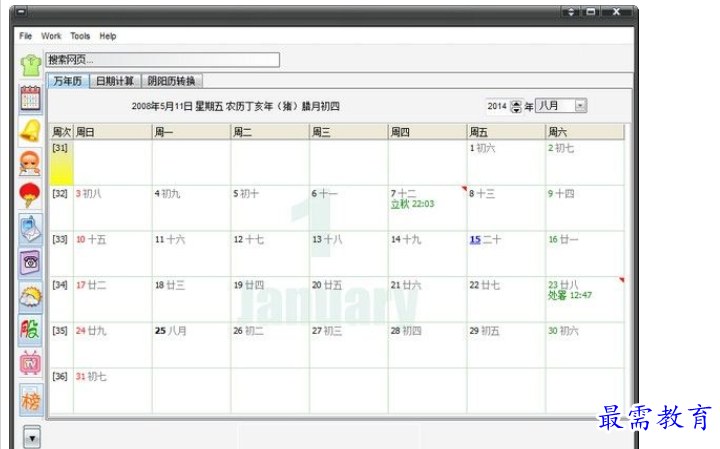Open the calendar icon in sidebar

pos(31,98)
